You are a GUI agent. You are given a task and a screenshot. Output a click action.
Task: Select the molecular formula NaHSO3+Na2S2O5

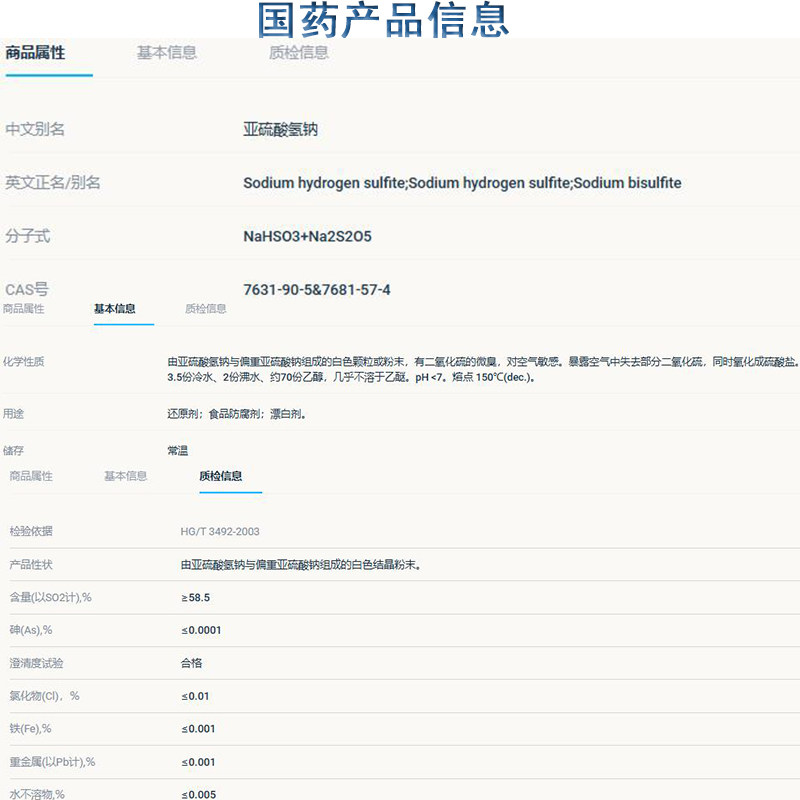click(x=307, y=237)
